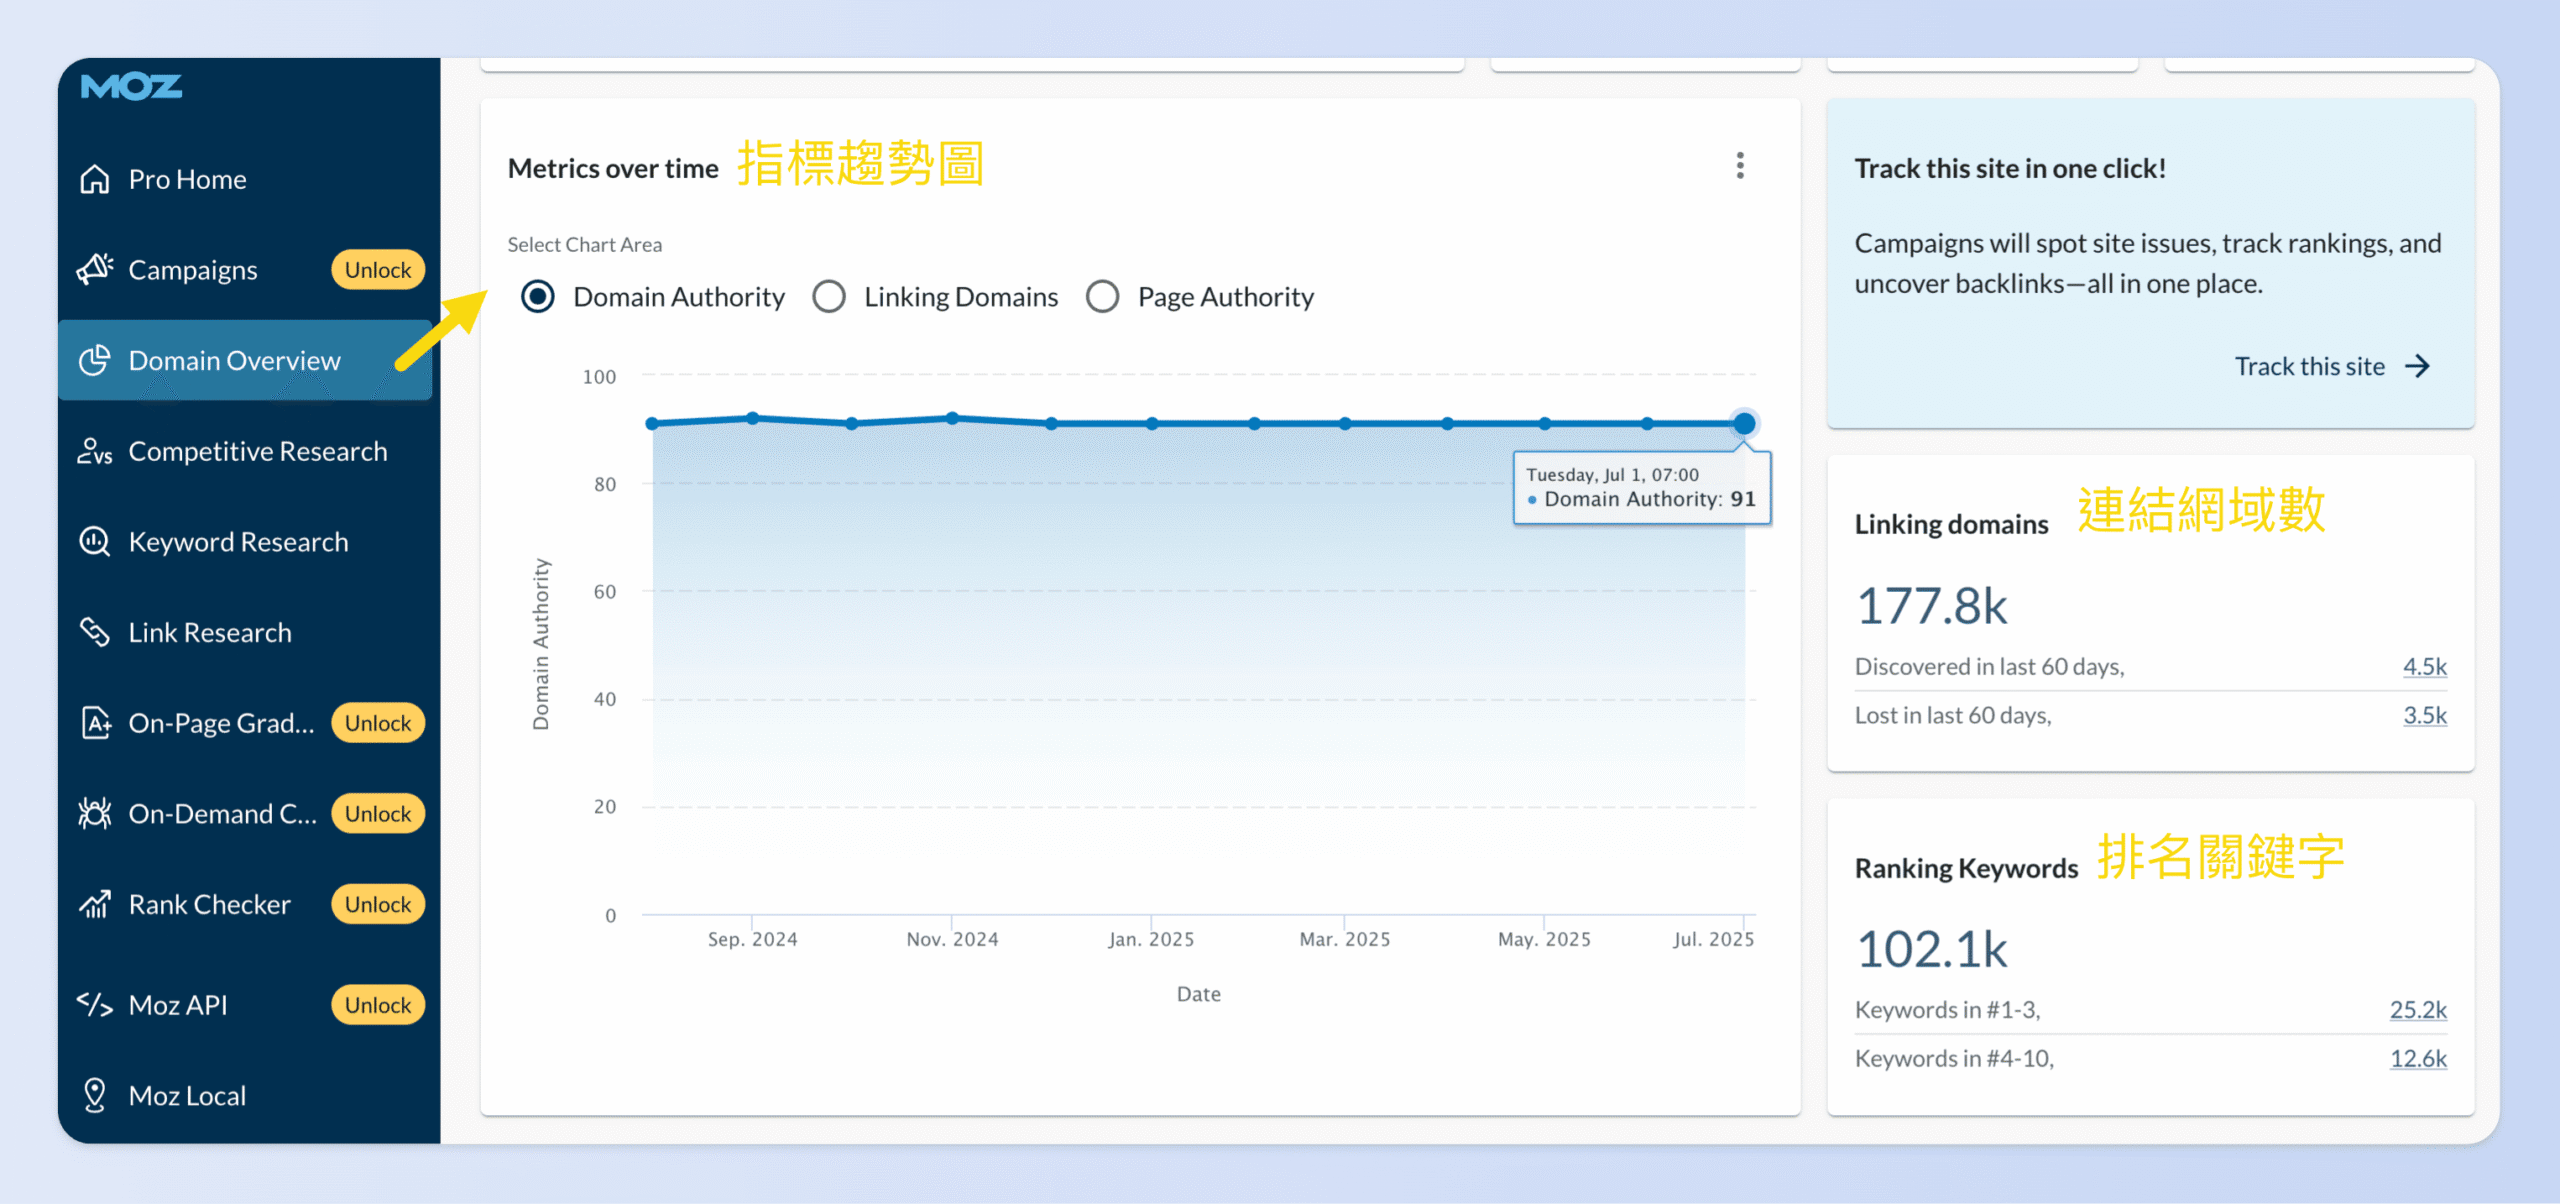
Task: Select the Domain Overview pie chart icon
Action: point(95,360)
